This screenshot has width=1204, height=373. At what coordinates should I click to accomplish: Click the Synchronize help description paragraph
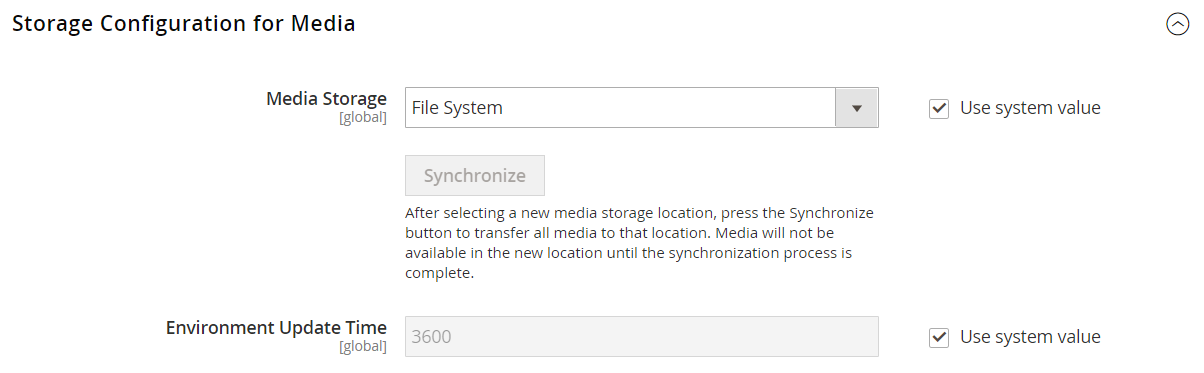tap(640, 243)
